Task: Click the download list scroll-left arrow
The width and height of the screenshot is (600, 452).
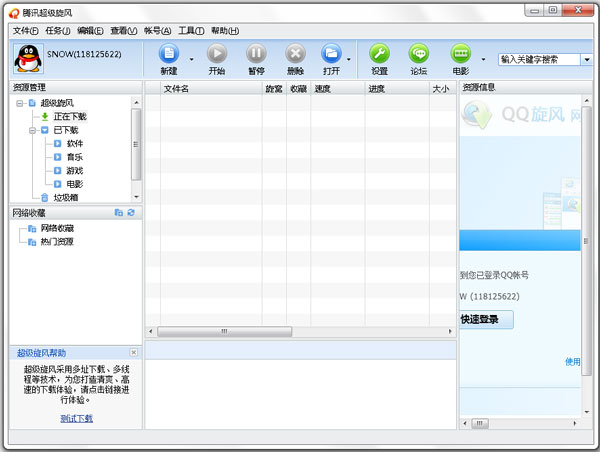Action: pyautogui.click(x=151, y=331)
